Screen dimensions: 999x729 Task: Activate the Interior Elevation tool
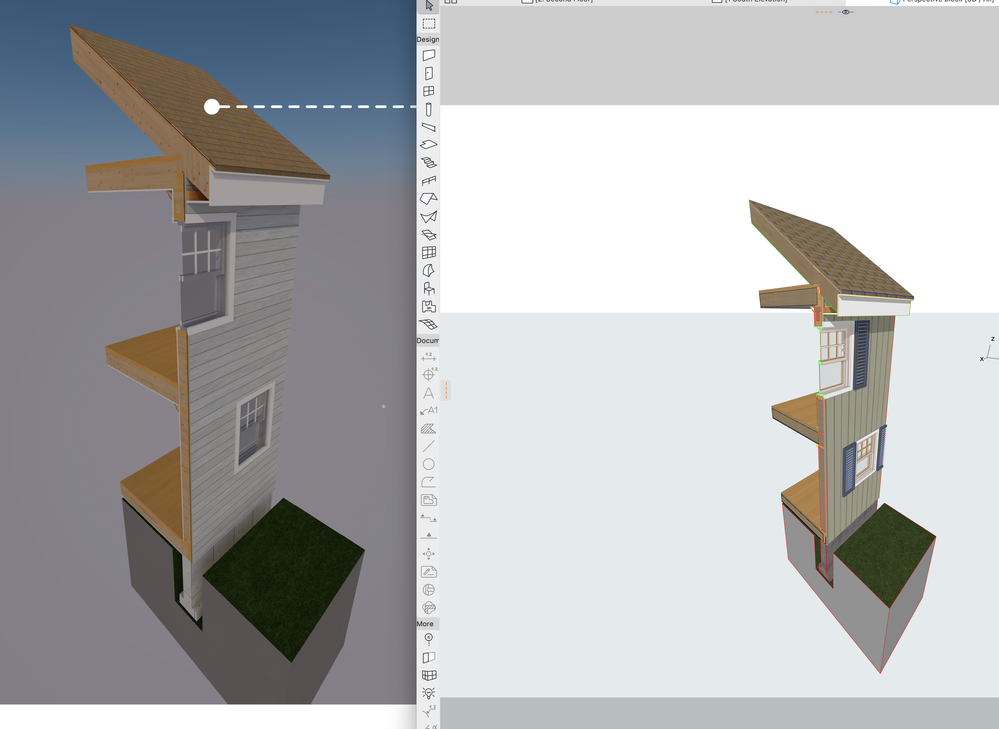pyautogui.click(x=429, y=554)
